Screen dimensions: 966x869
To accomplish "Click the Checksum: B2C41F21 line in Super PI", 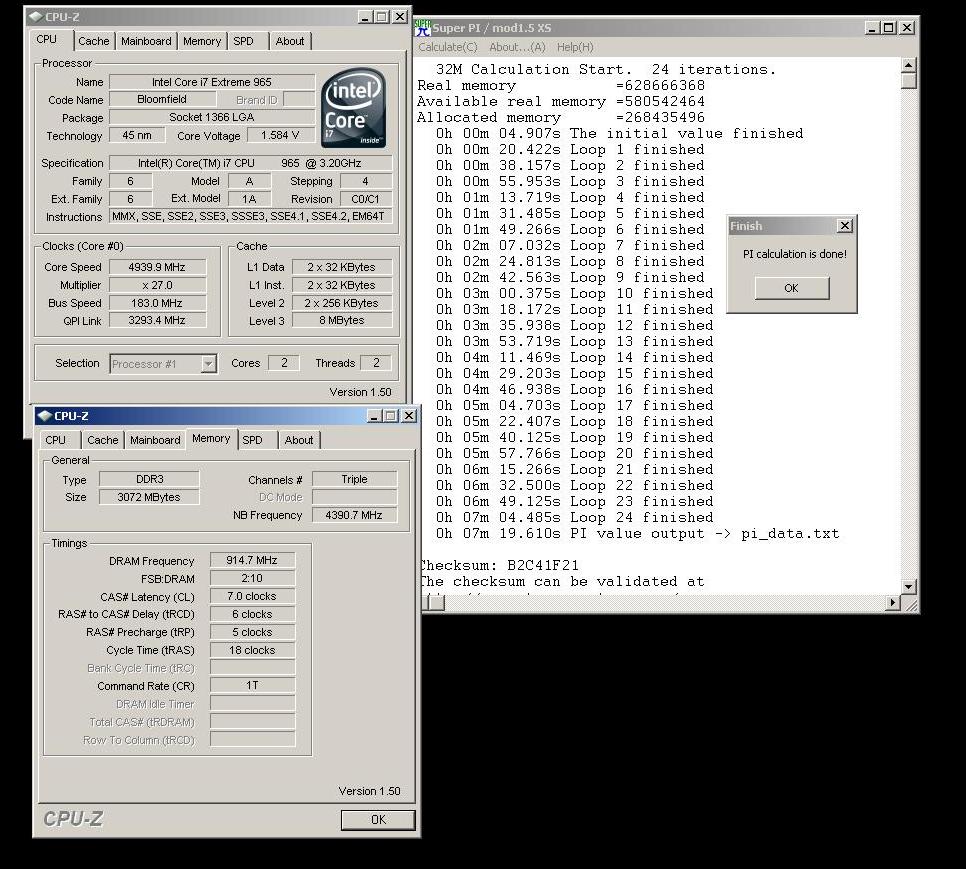I will coord(500,565).
